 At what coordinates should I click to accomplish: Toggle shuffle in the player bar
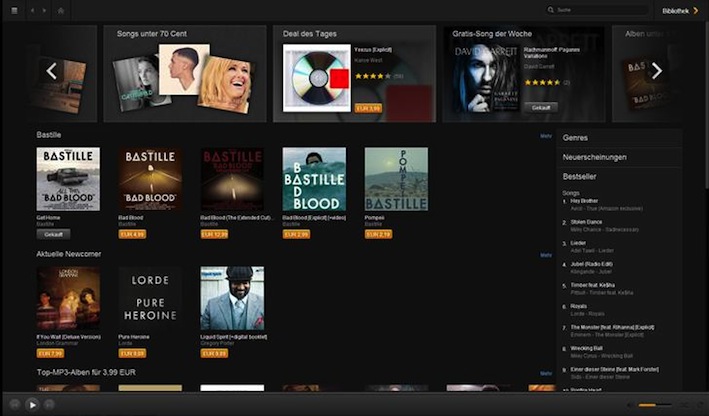pyautogui.click(x=685, y=405)
